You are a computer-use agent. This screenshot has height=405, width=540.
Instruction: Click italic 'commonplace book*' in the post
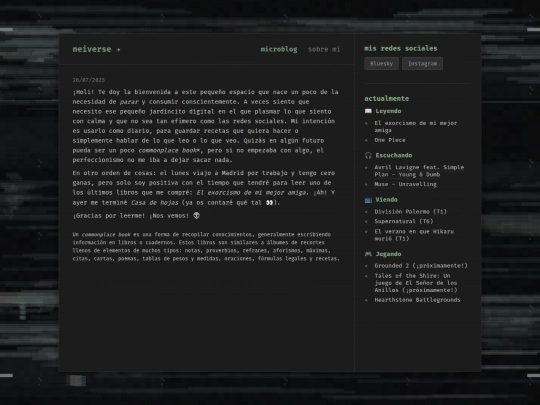click(169, 150)
